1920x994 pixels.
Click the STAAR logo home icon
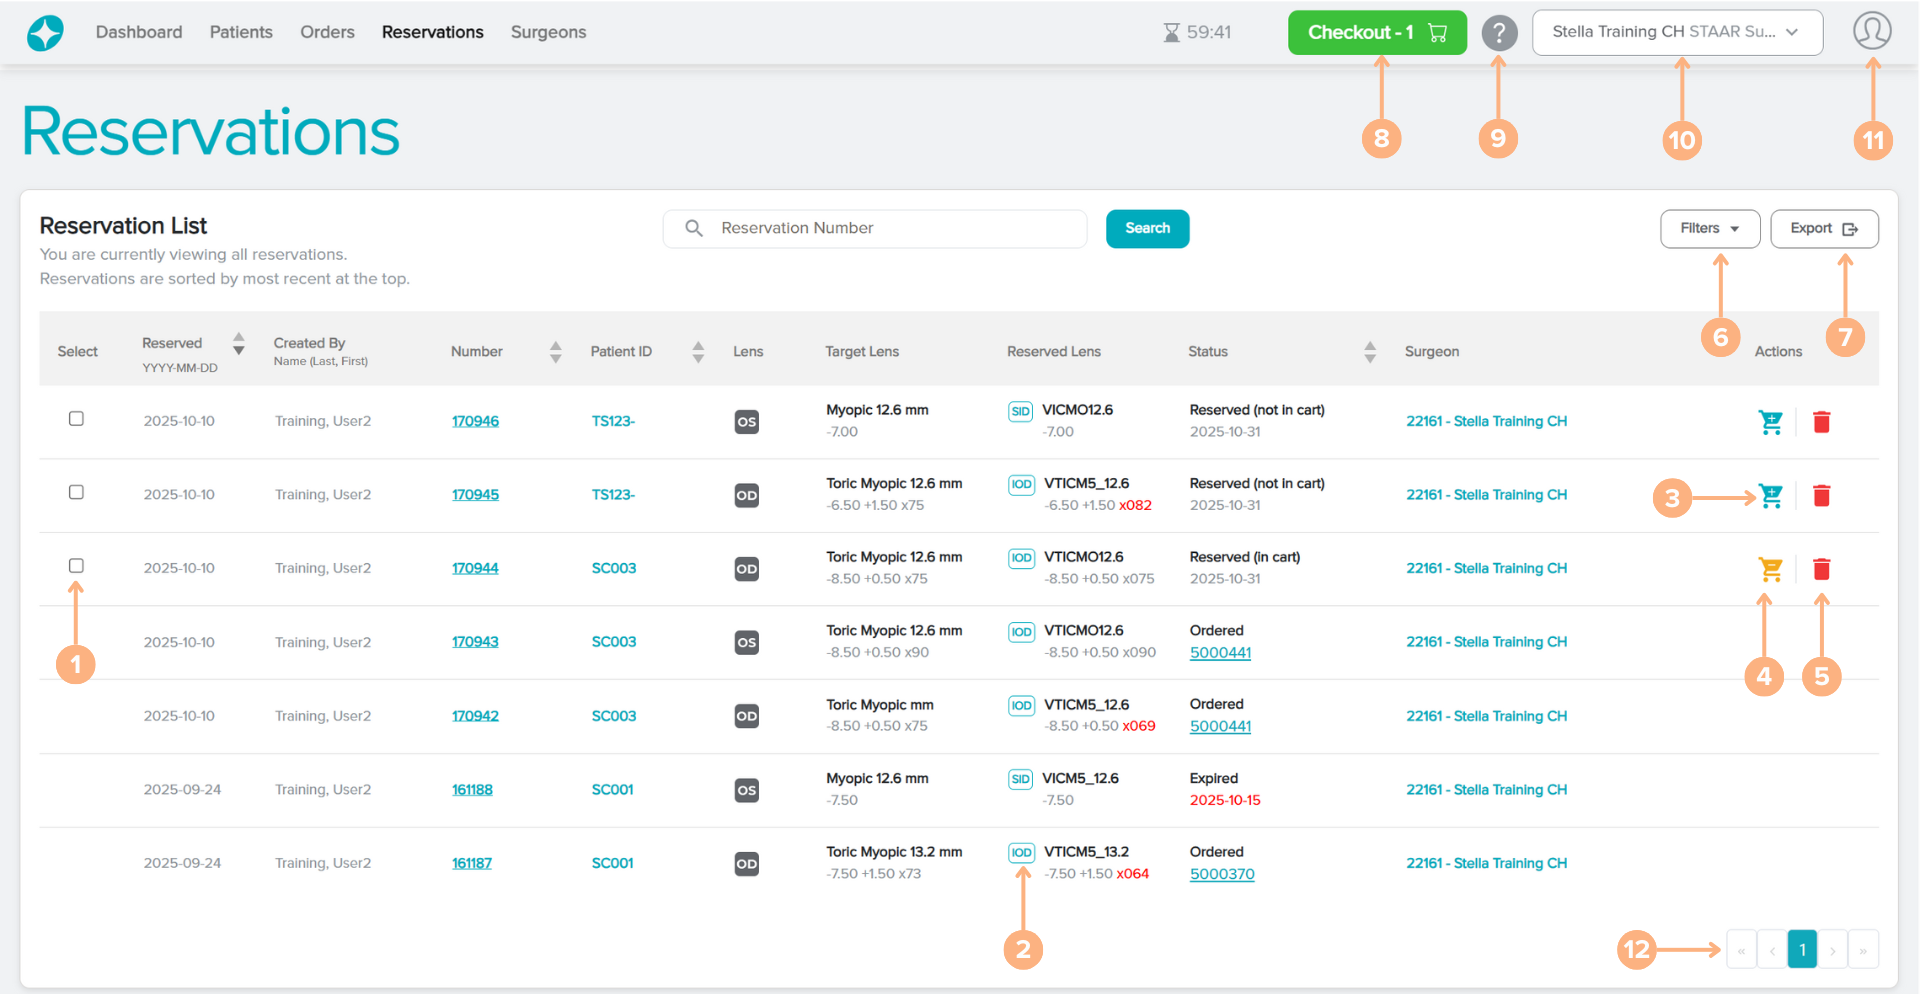(45, 33)
